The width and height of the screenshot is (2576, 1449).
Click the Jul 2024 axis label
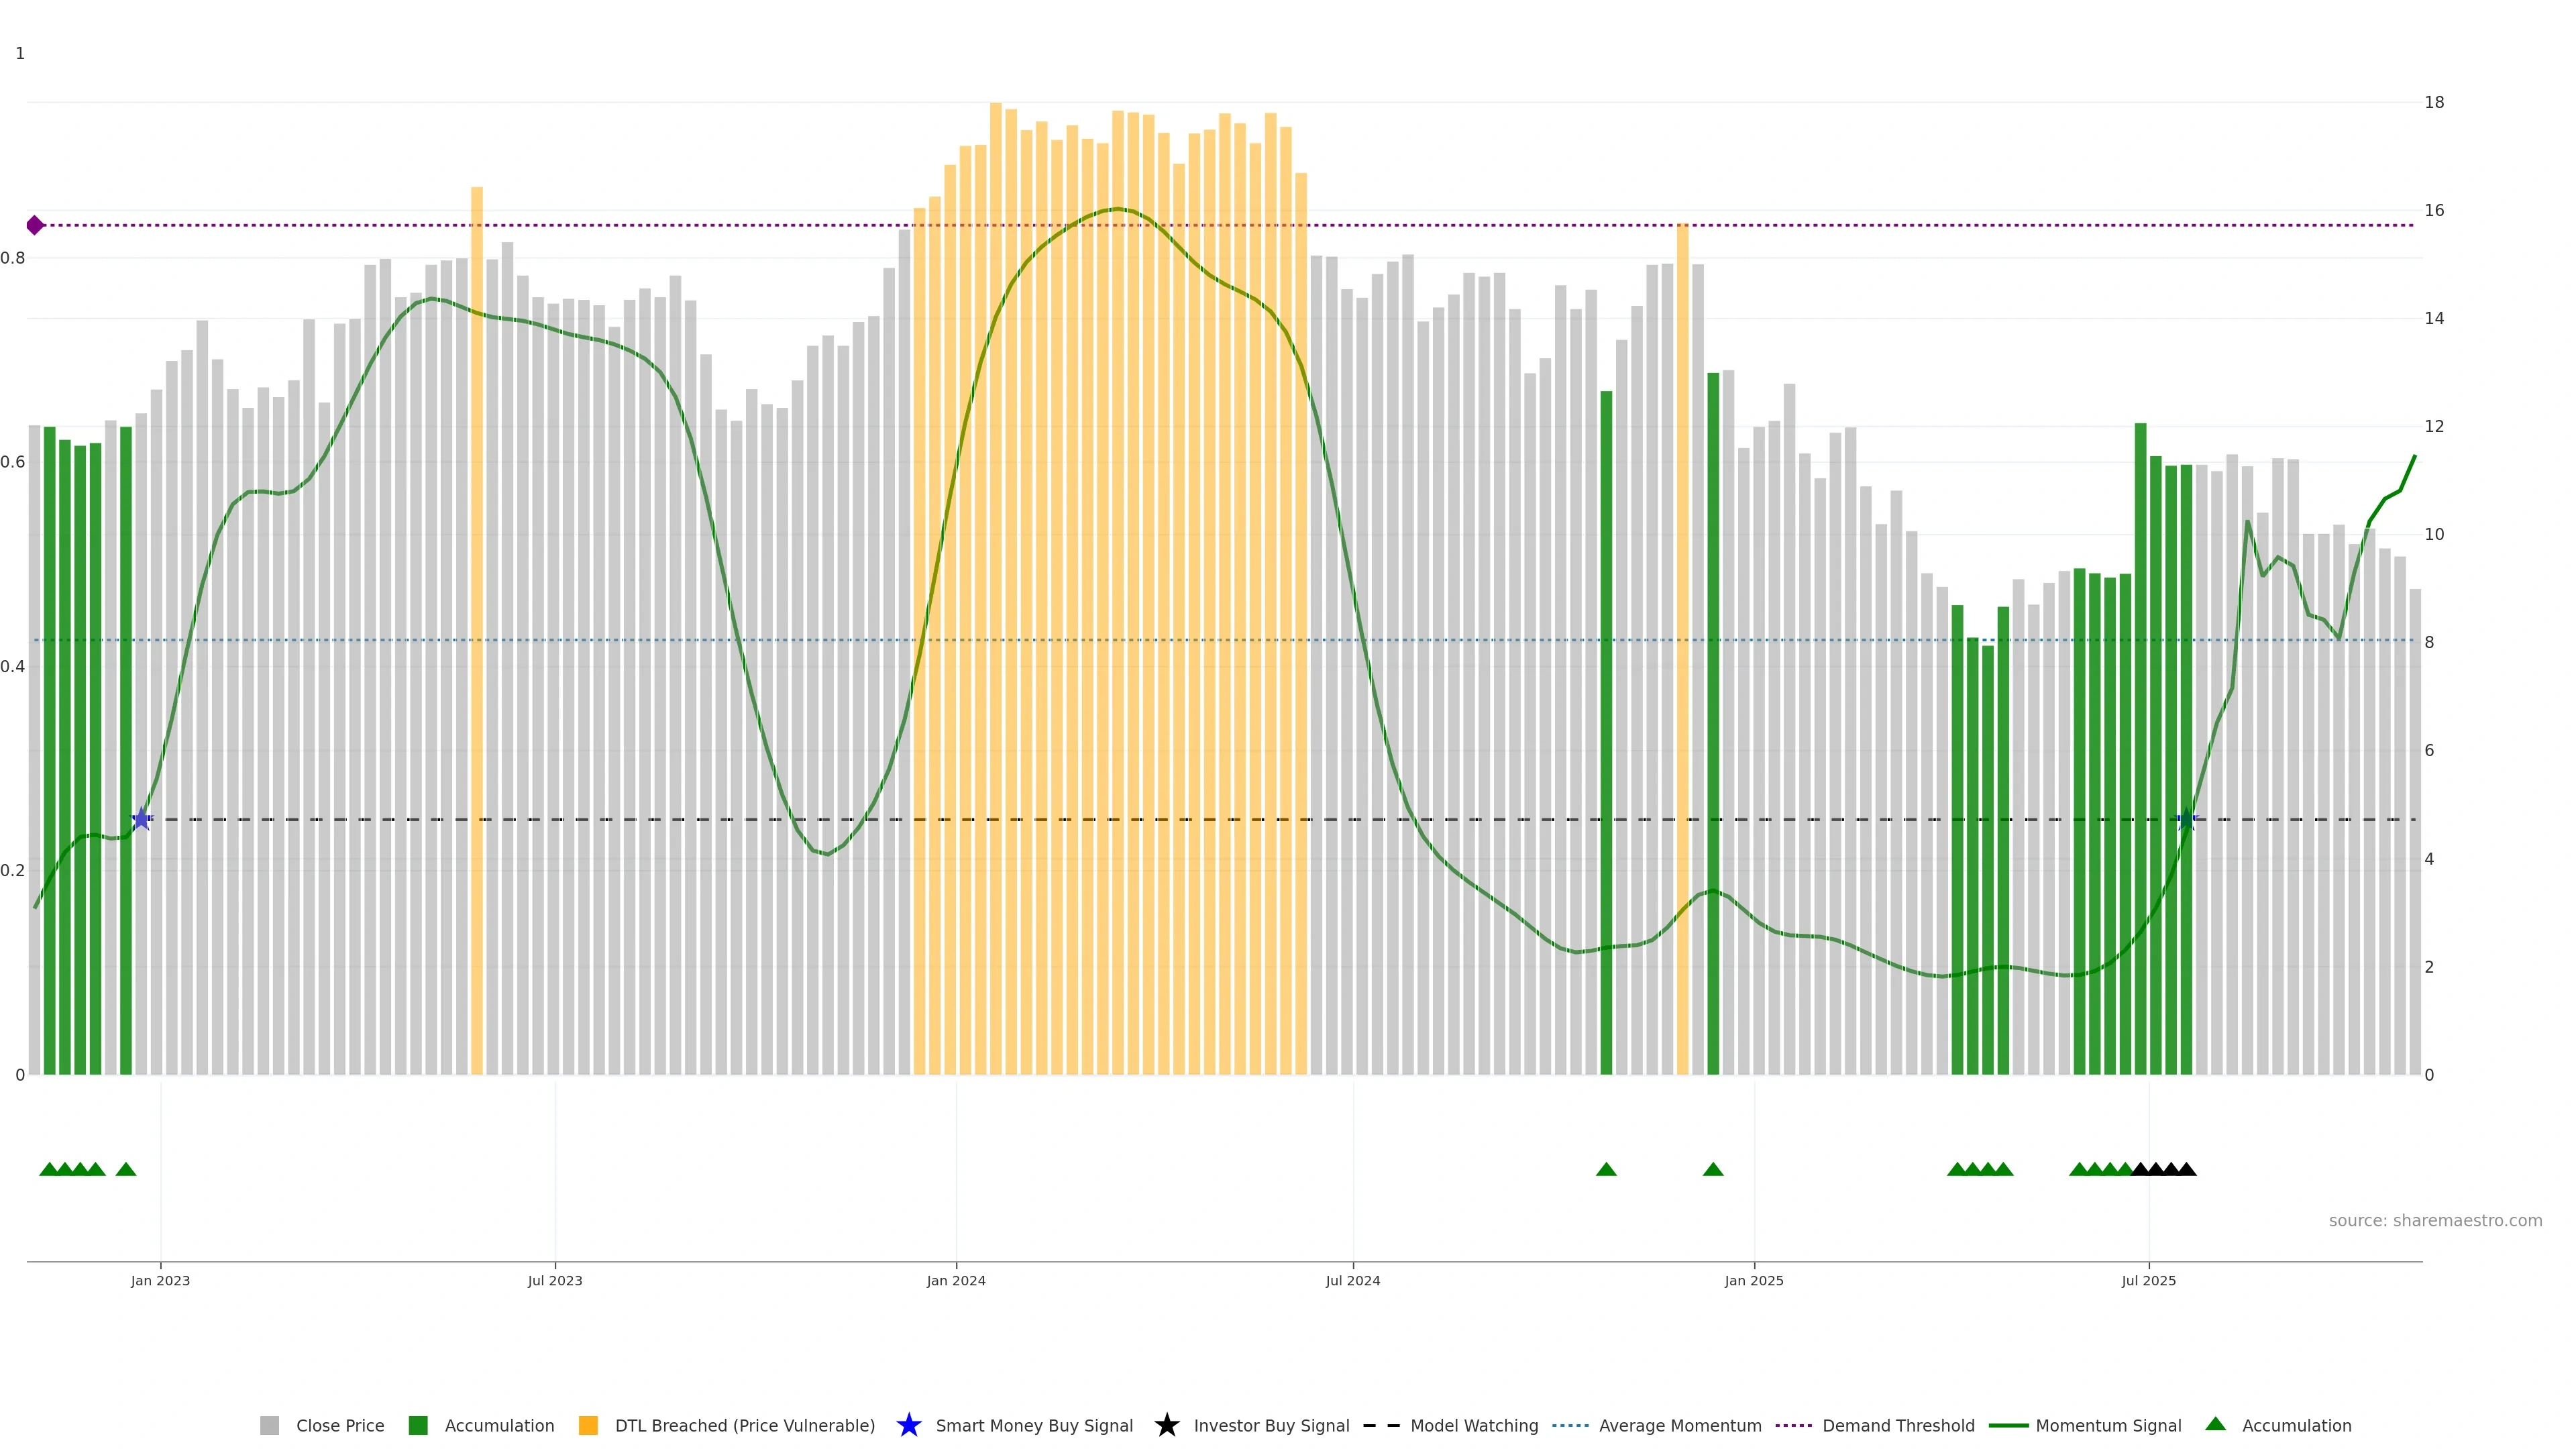coord(1352,1280)
